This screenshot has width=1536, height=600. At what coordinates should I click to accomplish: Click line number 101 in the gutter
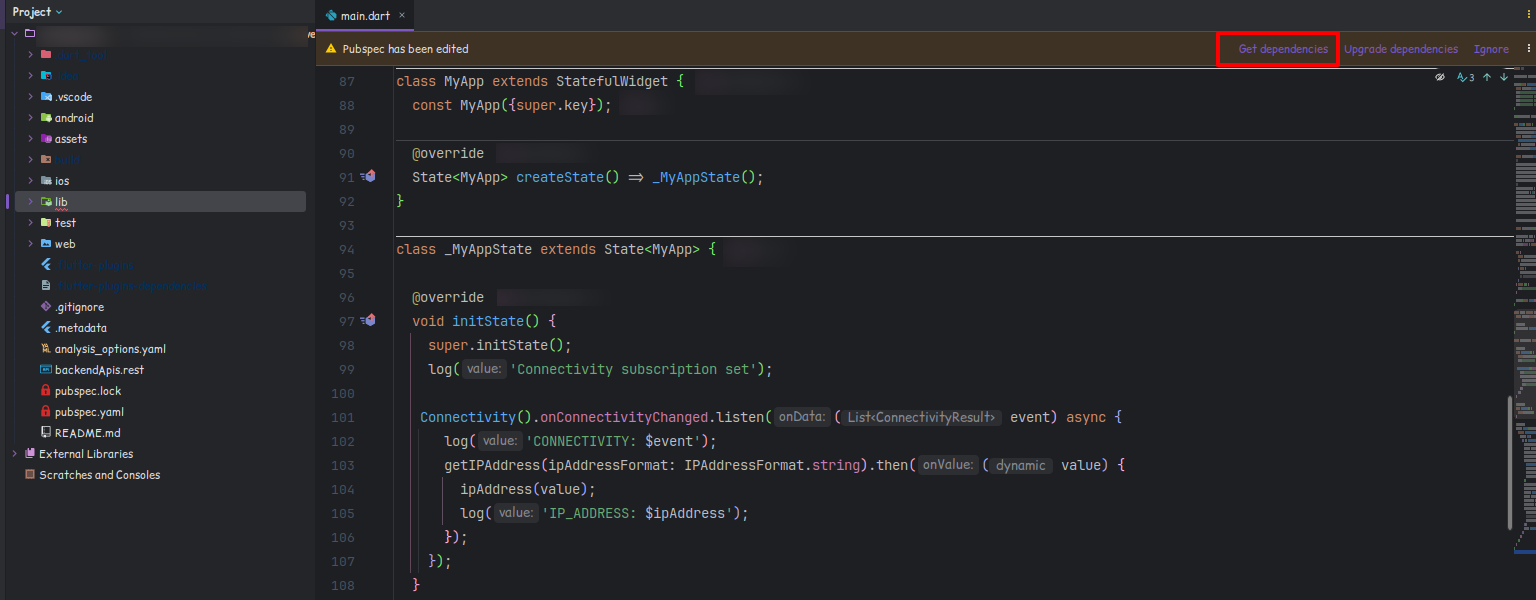[x=342, y=417]
